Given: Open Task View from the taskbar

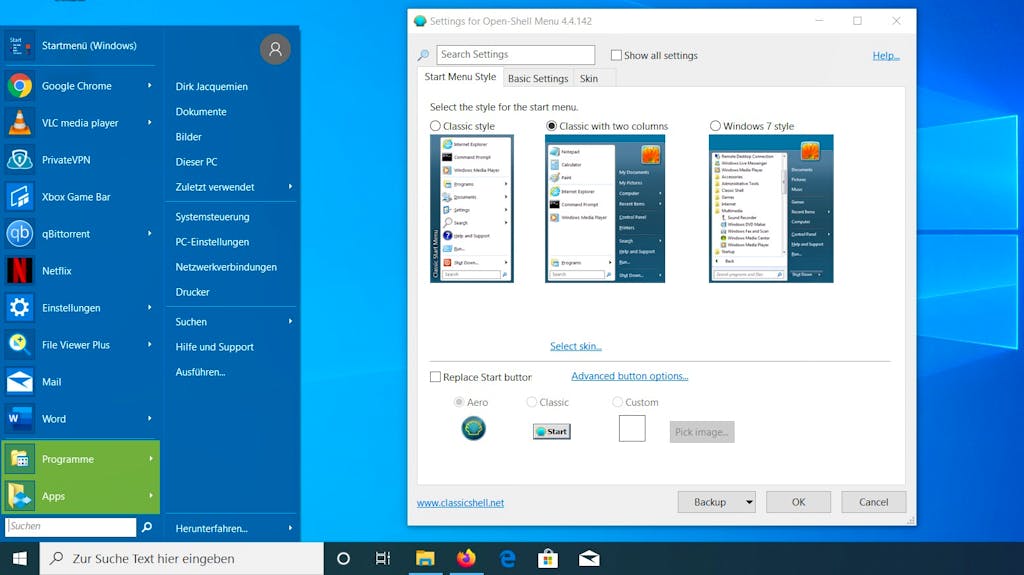Looking at the screenshot, I should tap(383, 559).
